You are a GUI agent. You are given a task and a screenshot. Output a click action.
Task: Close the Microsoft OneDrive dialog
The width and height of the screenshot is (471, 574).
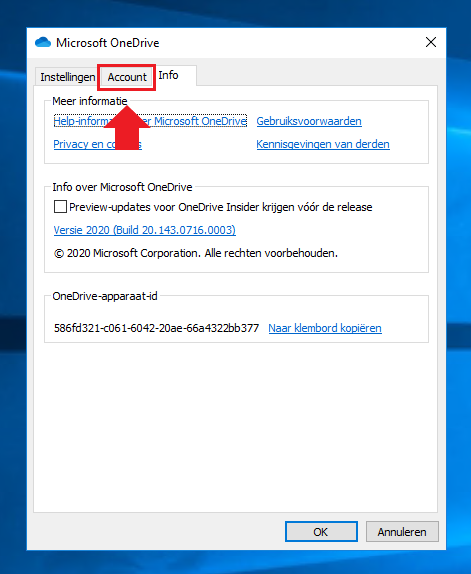pos(431,42)
